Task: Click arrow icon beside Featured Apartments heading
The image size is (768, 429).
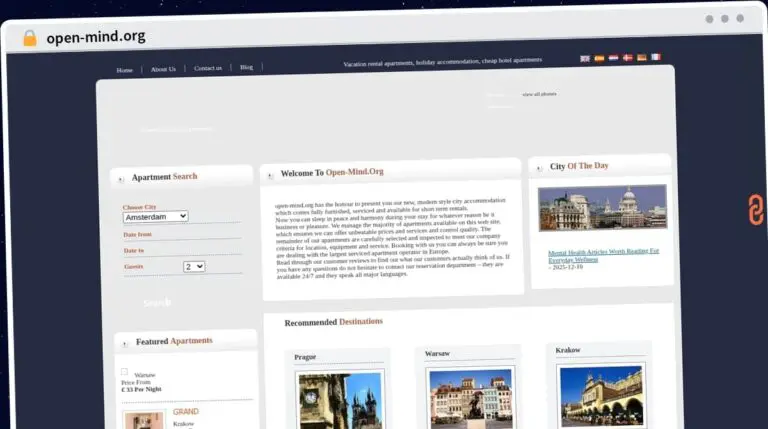Action: pyautogui.click(x=124, y=344)
